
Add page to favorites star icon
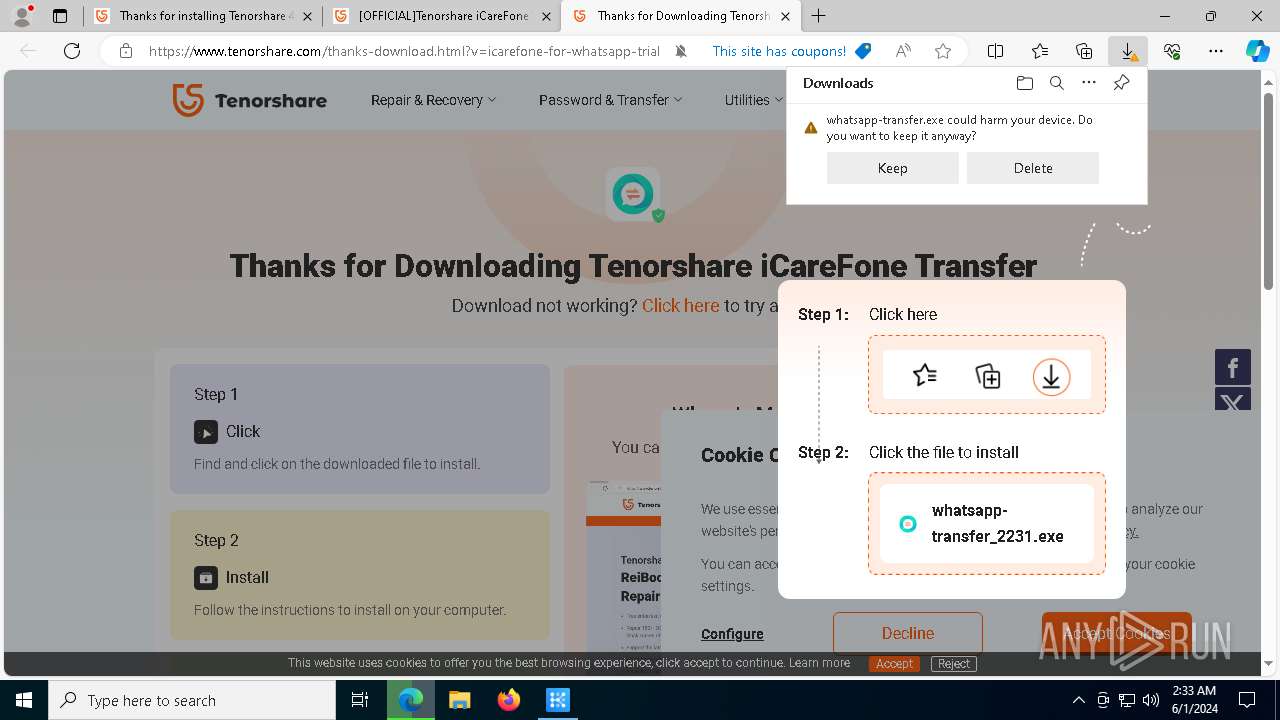click(x=942, y=51)
